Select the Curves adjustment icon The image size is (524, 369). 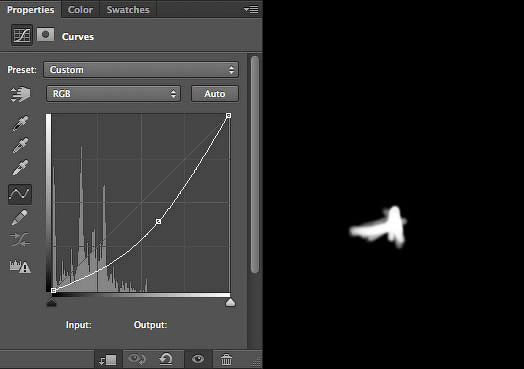[x=22, y=35]
